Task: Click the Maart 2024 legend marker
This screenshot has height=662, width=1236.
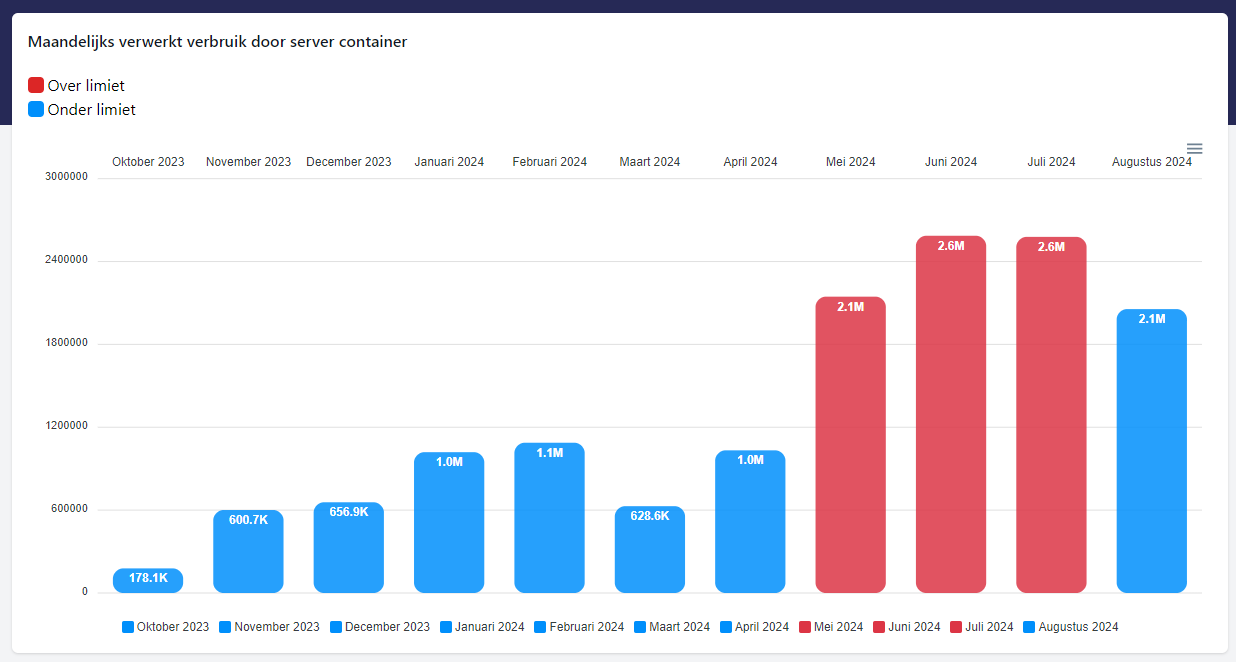Action: click(640, 627)
